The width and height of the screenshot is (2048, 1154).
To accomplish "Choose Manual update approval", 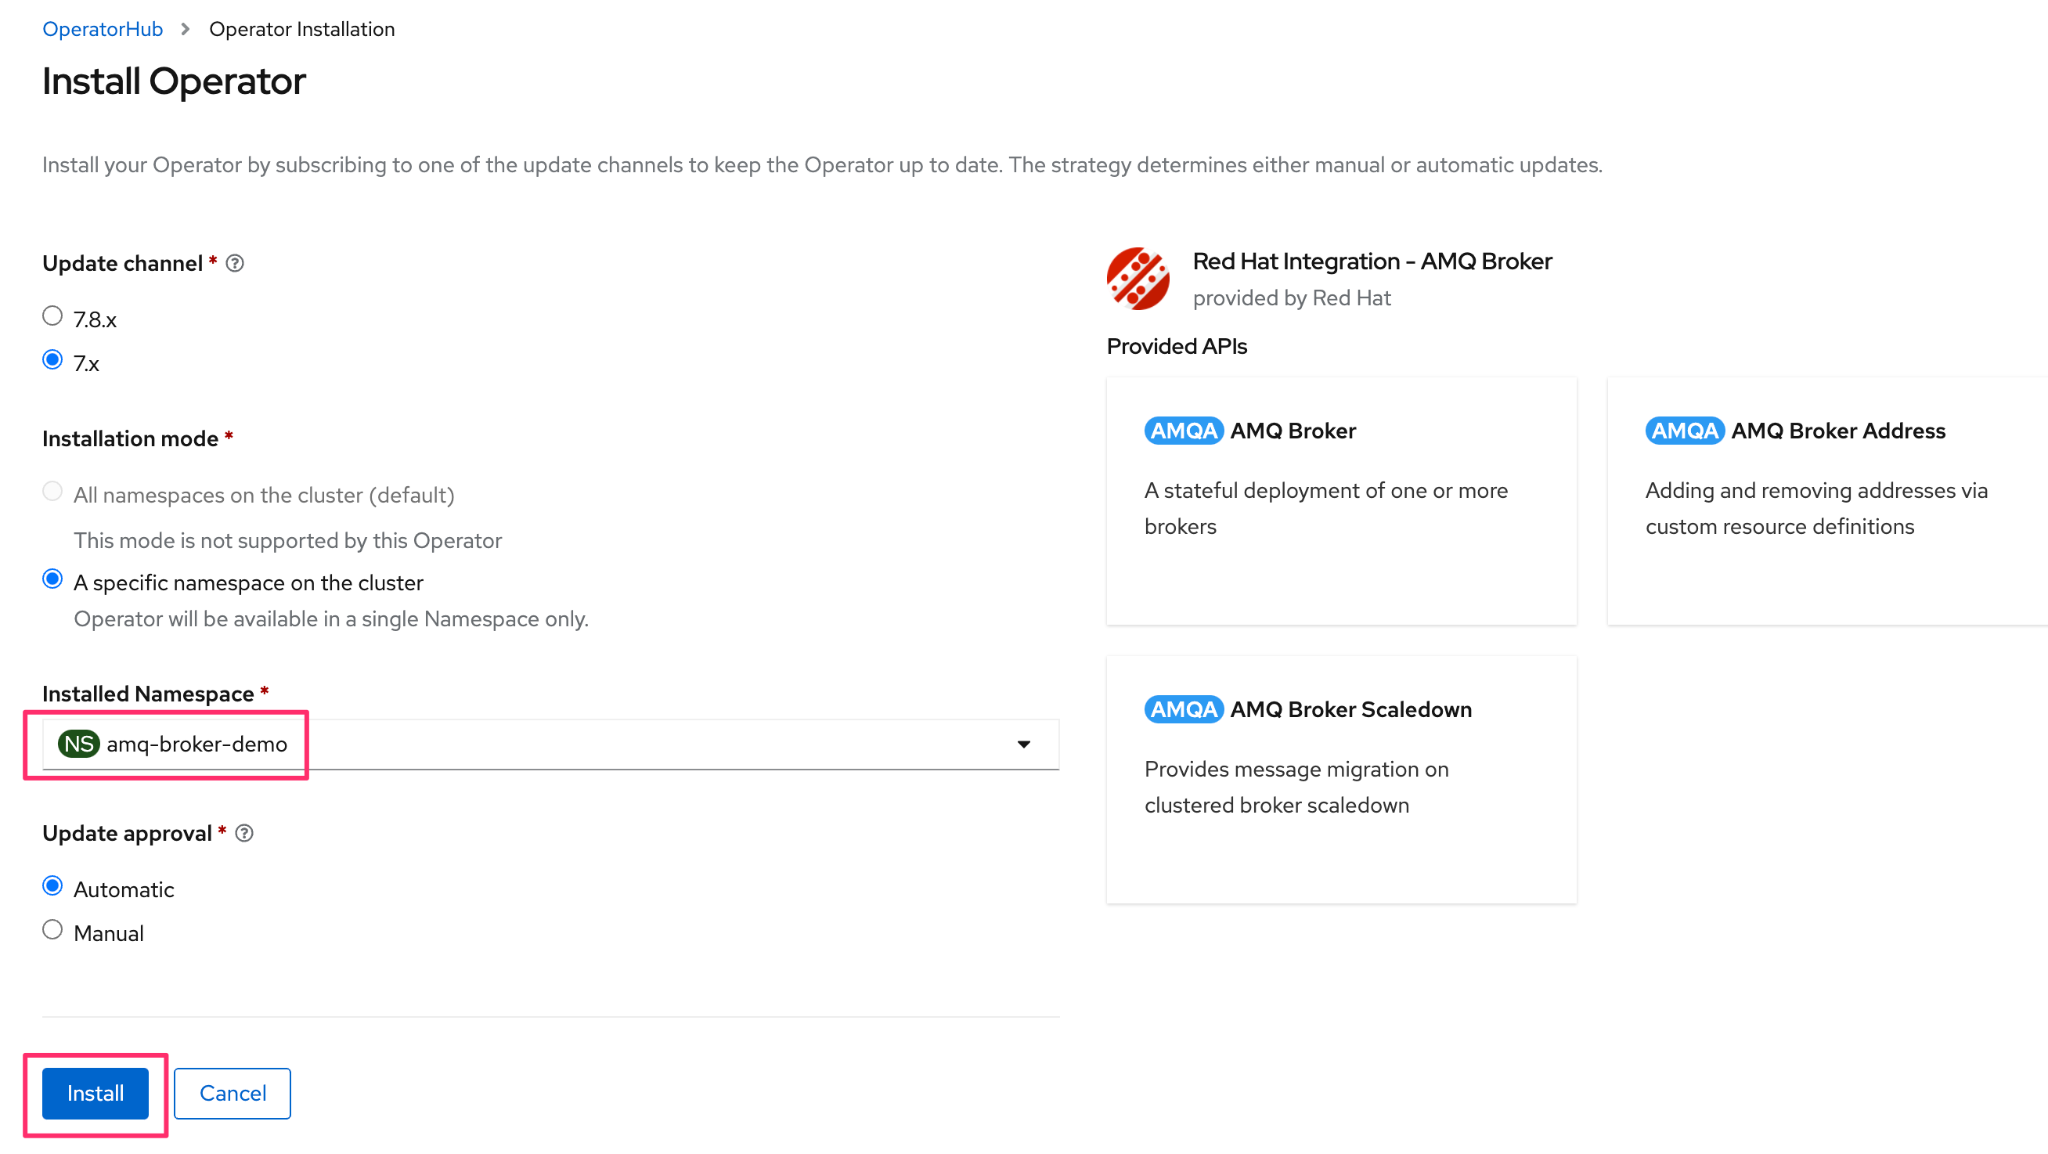I will [x=53, y=930].
